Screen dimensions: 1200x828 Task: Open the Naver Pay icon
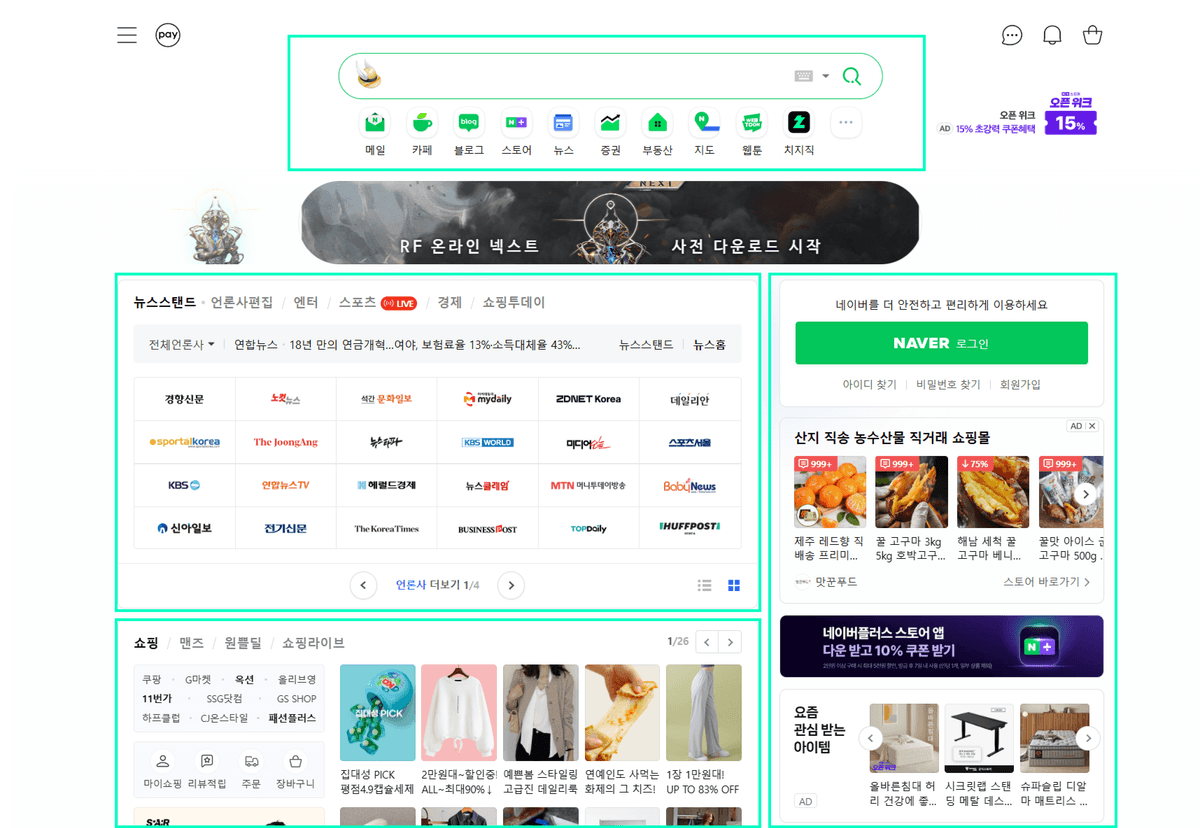click(168, 35)
